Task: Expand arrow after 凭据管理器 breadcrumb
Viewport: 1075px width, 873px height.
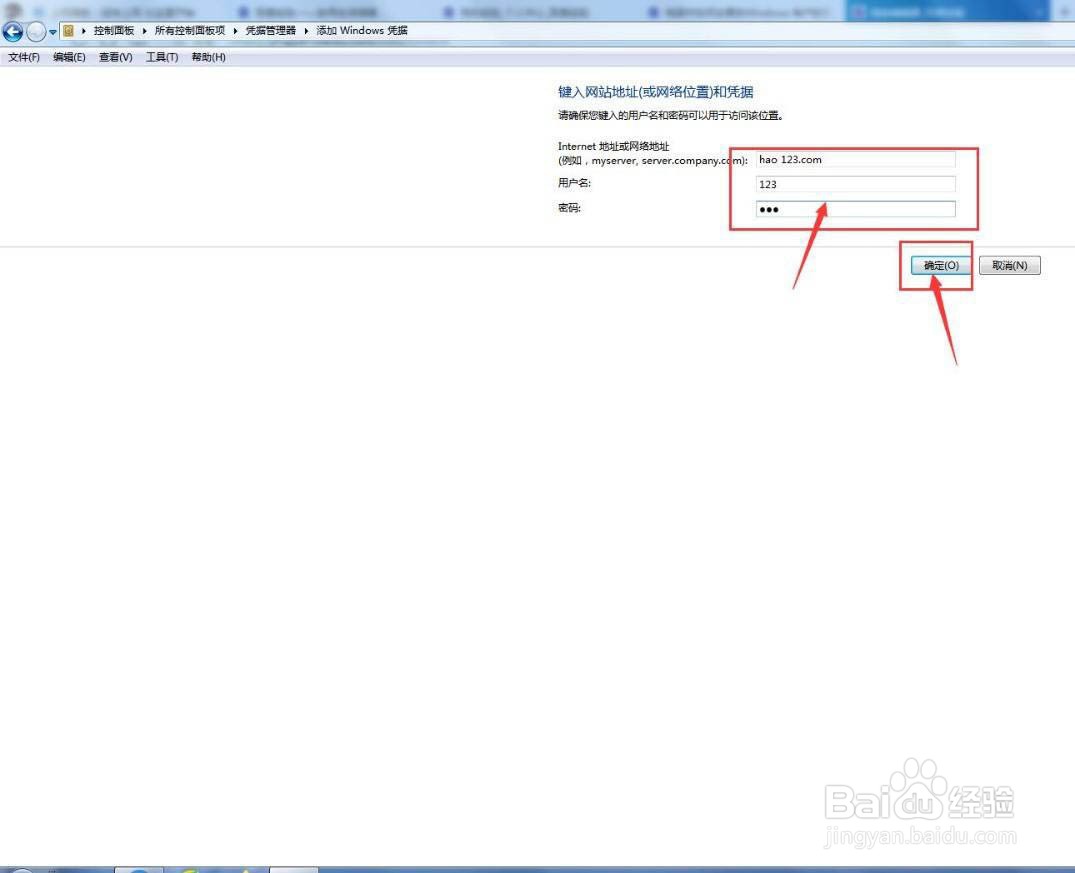Action: (306, 31)
